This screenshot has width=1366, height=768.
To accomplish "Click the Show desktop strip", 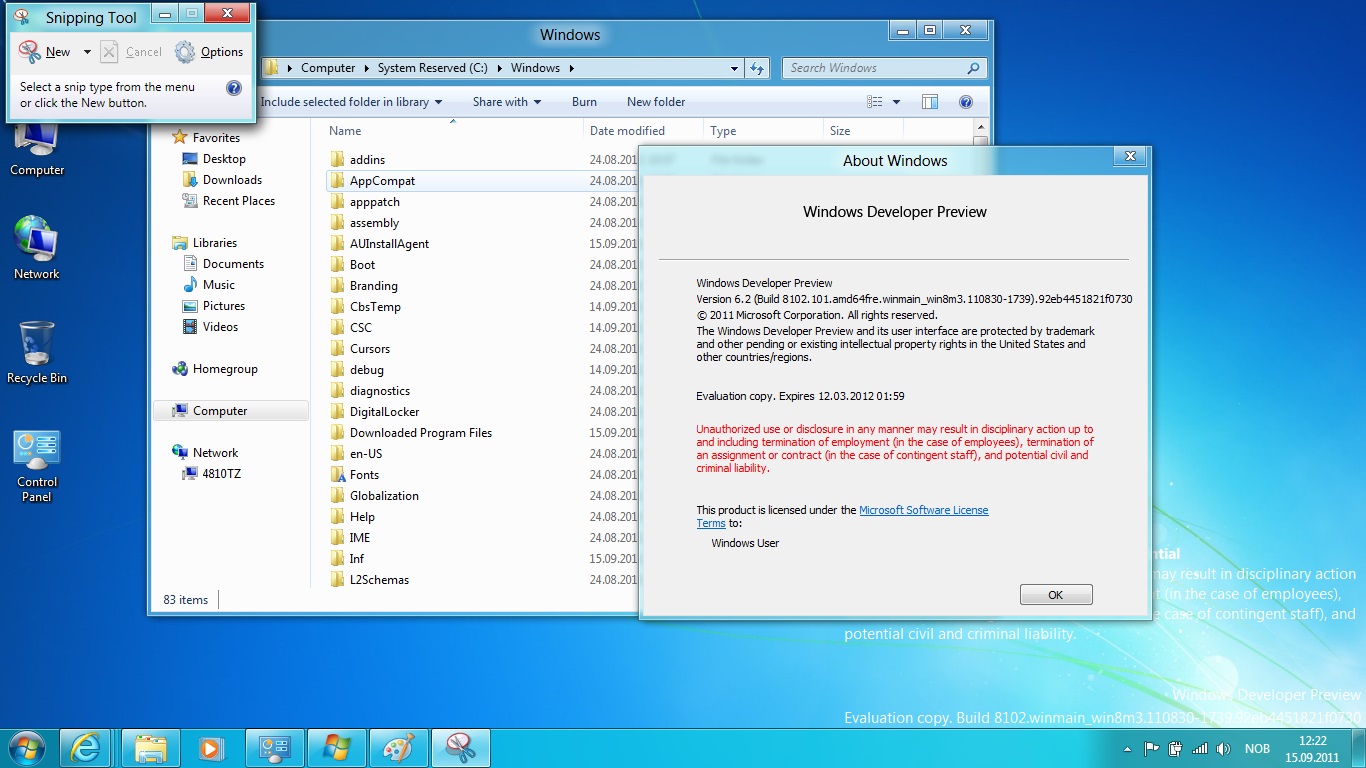I will pyautogui.click(x=1358, y=748).
